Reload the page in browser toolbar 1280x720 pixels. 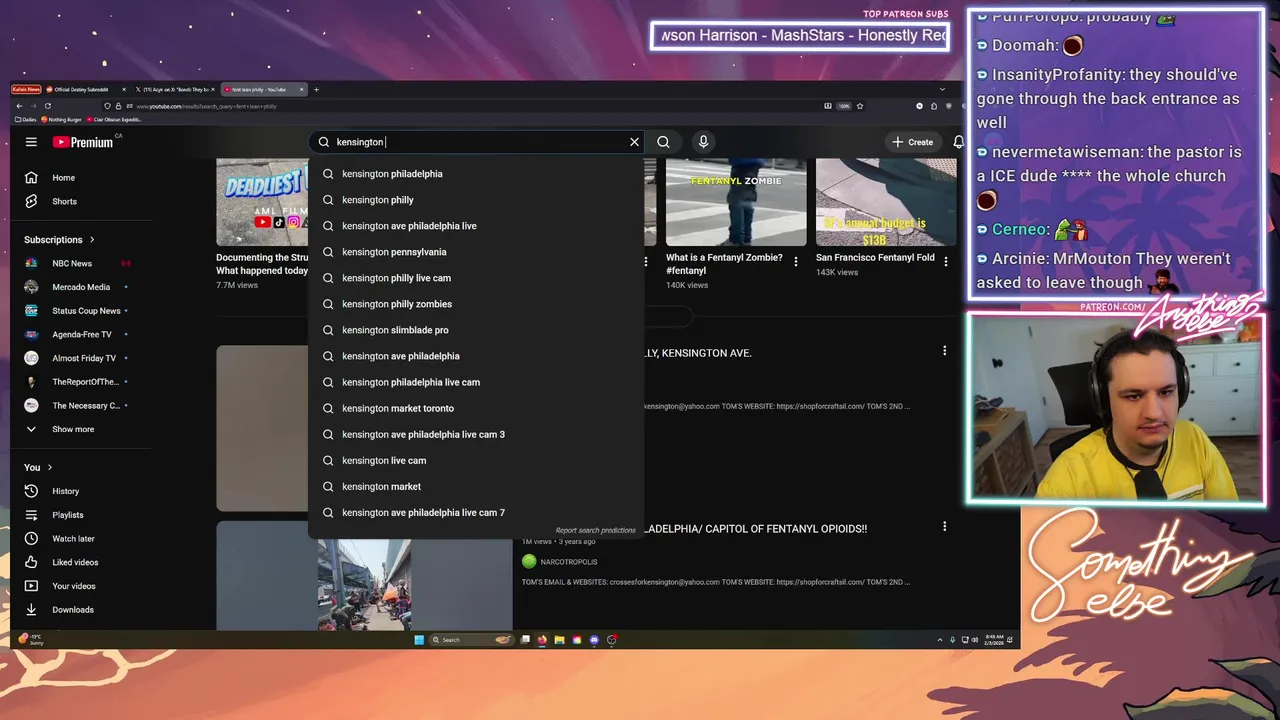(x=47, y=106)
